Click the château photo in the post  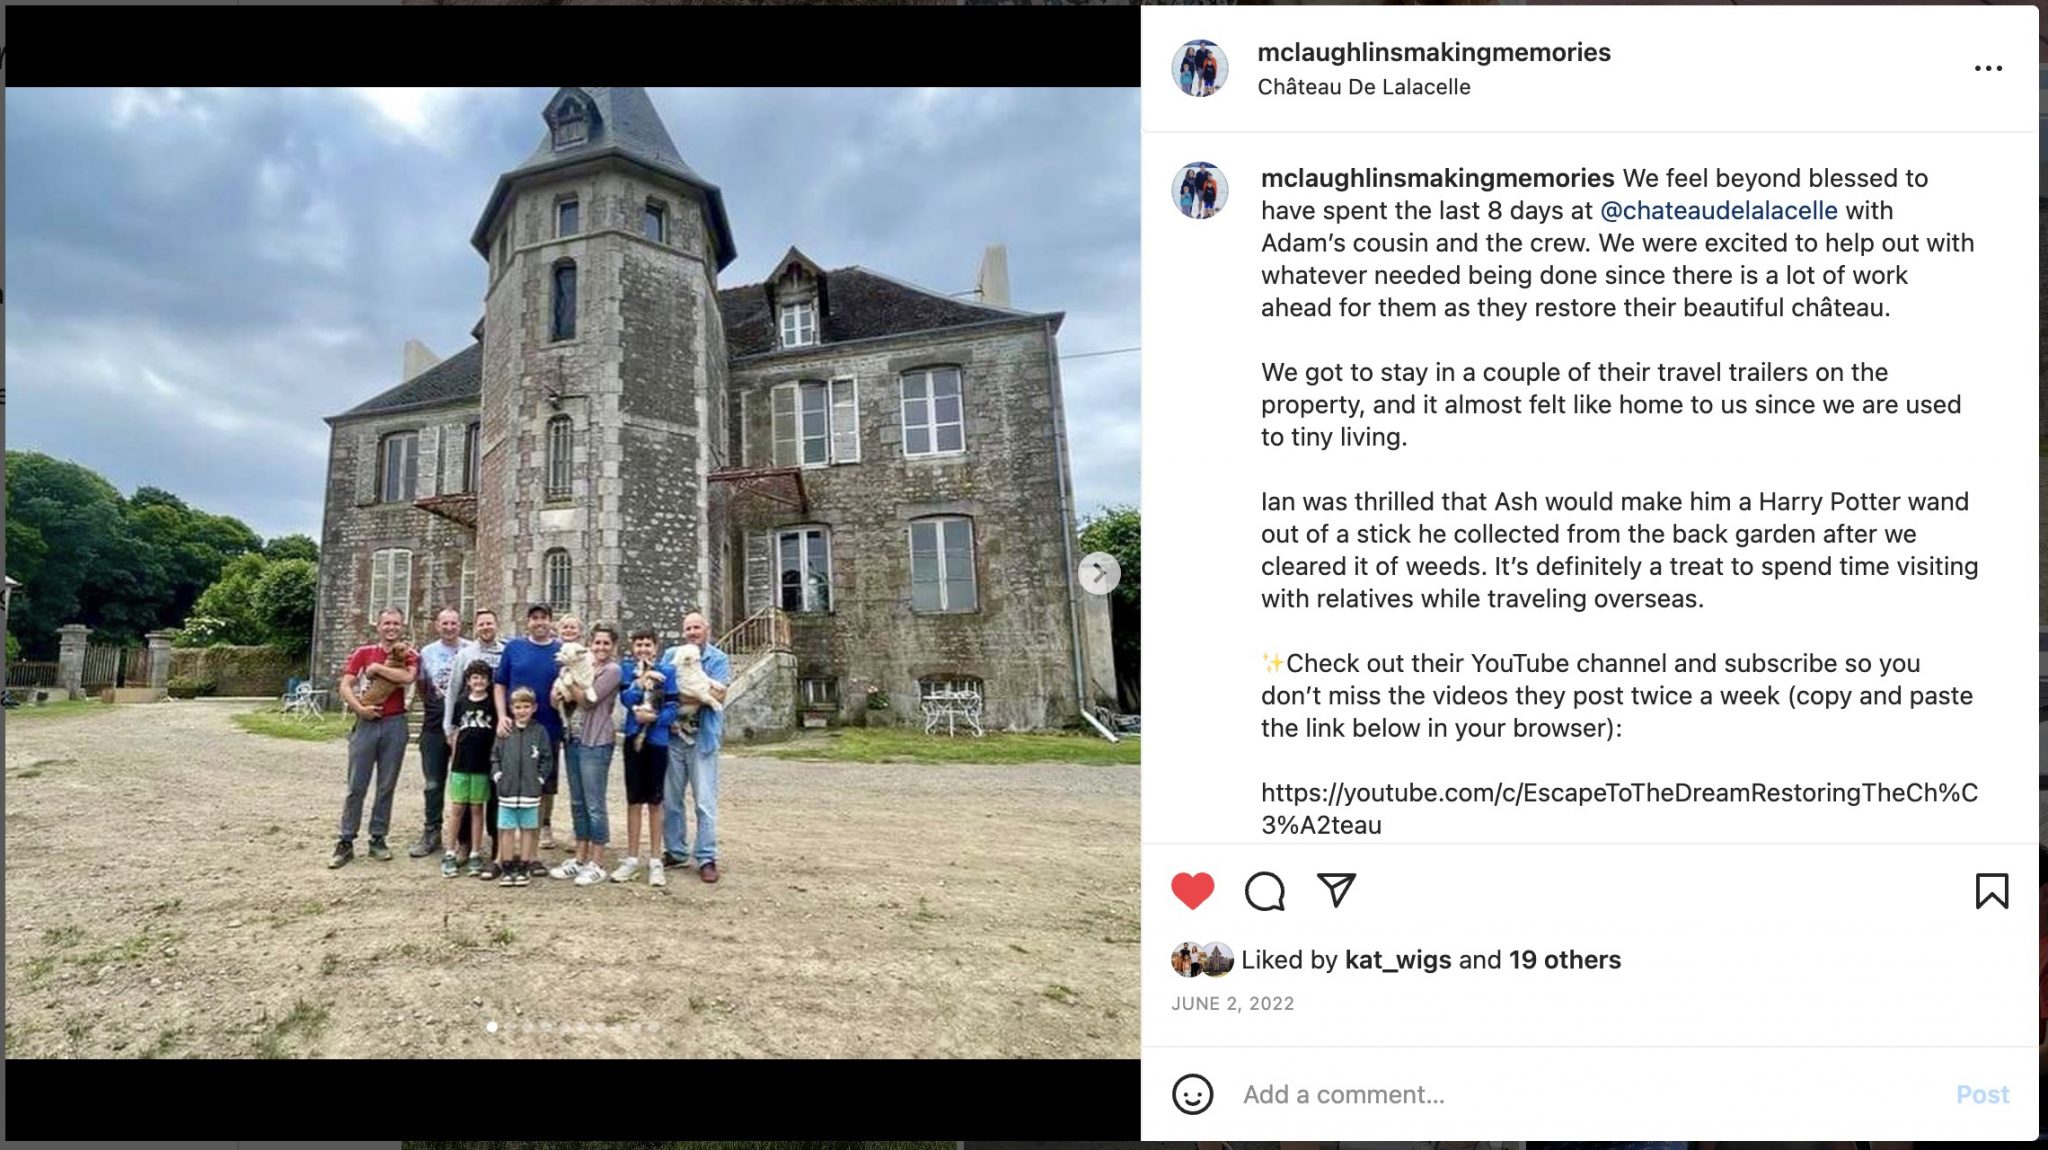[572, 573]
